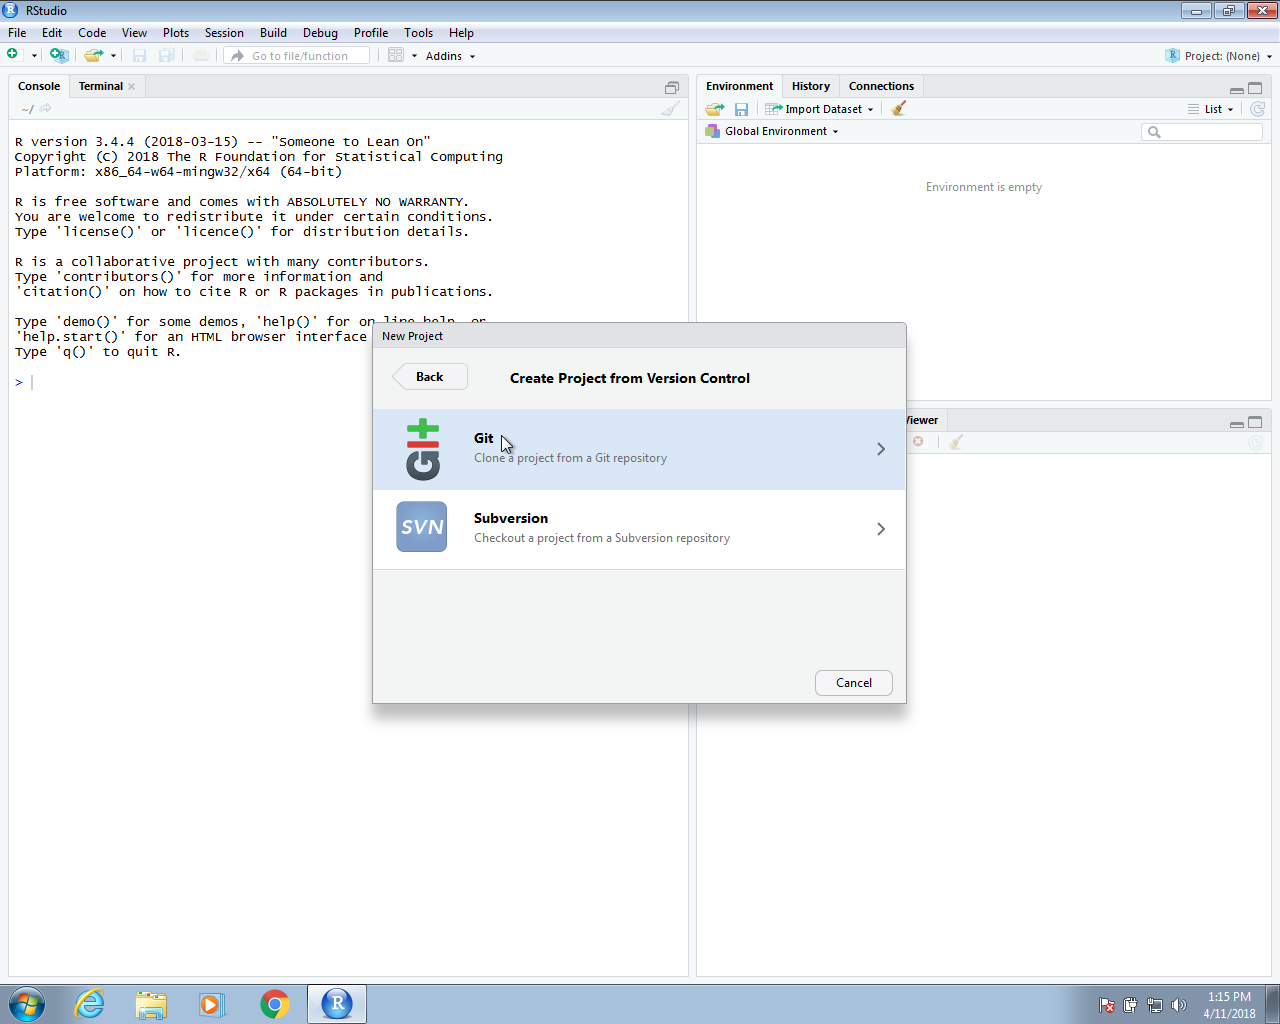Screen dimensions: 1280x1024
Task: Select Git to clone a repository
Action: (x=639, y=449)
